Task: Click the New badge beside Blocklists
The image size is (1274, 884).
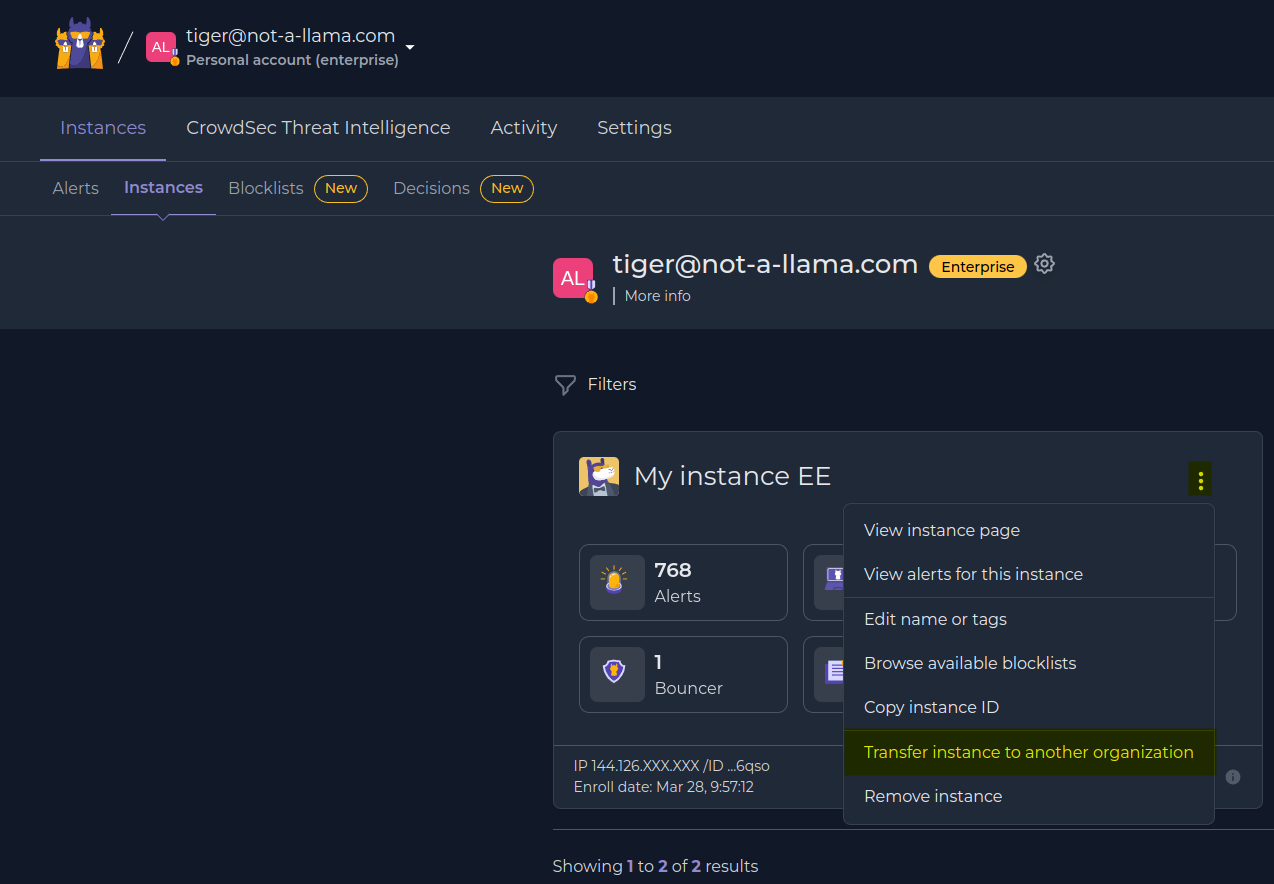Action: [341, 188]
